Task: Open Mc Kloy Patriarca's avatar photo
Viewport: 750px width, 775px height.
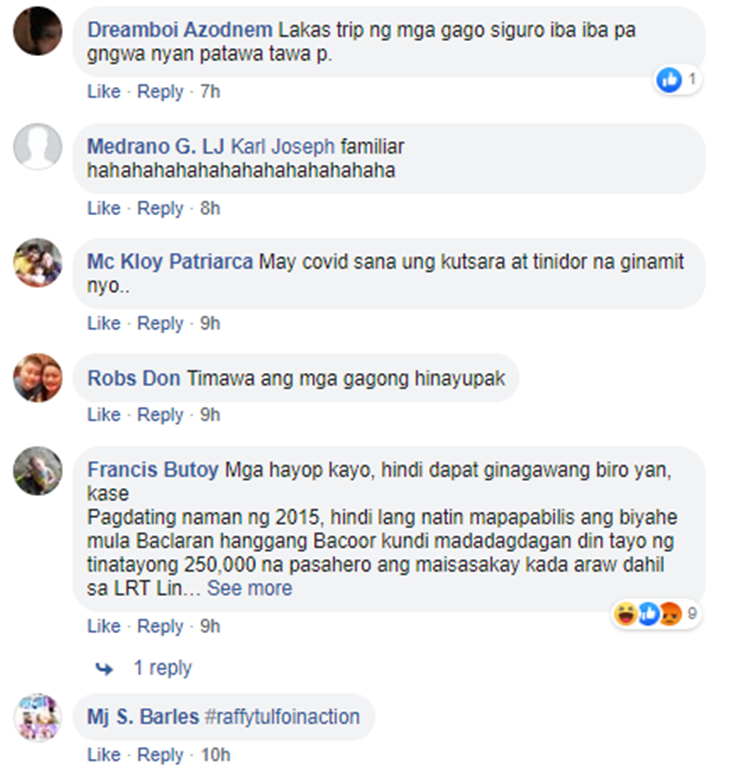Action: tap(38, 262)
